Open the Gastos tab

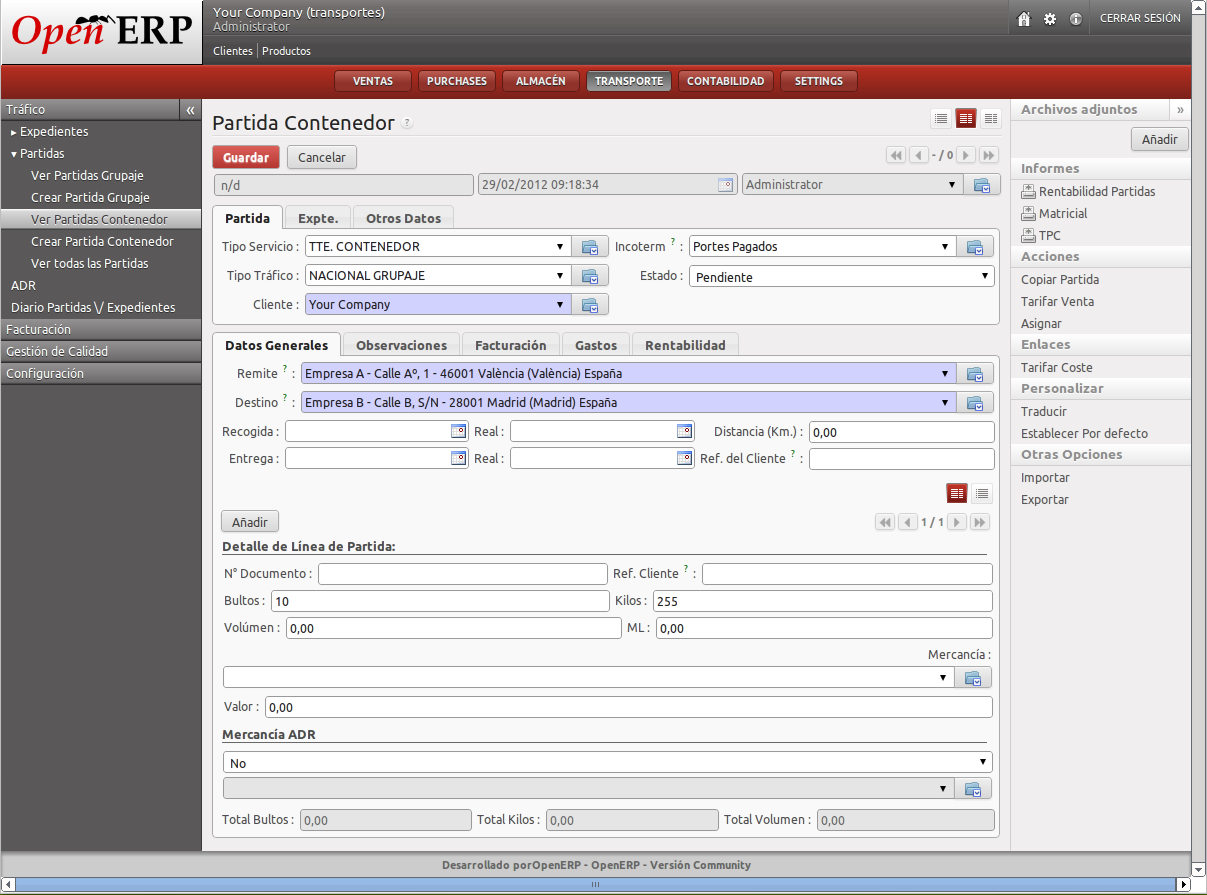pyautogui.click(x=596, y=345)
